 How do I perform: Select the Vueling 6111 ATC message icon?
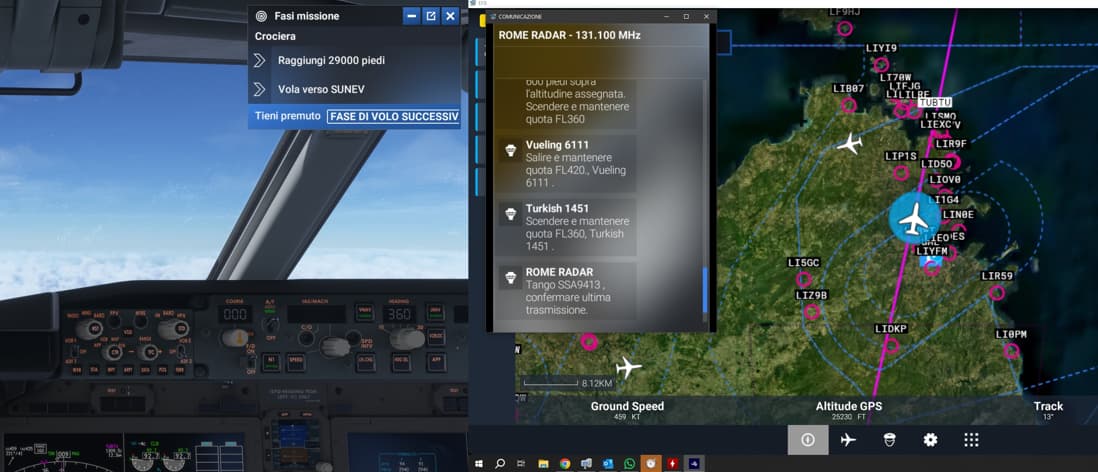click(x=510, y=151)
